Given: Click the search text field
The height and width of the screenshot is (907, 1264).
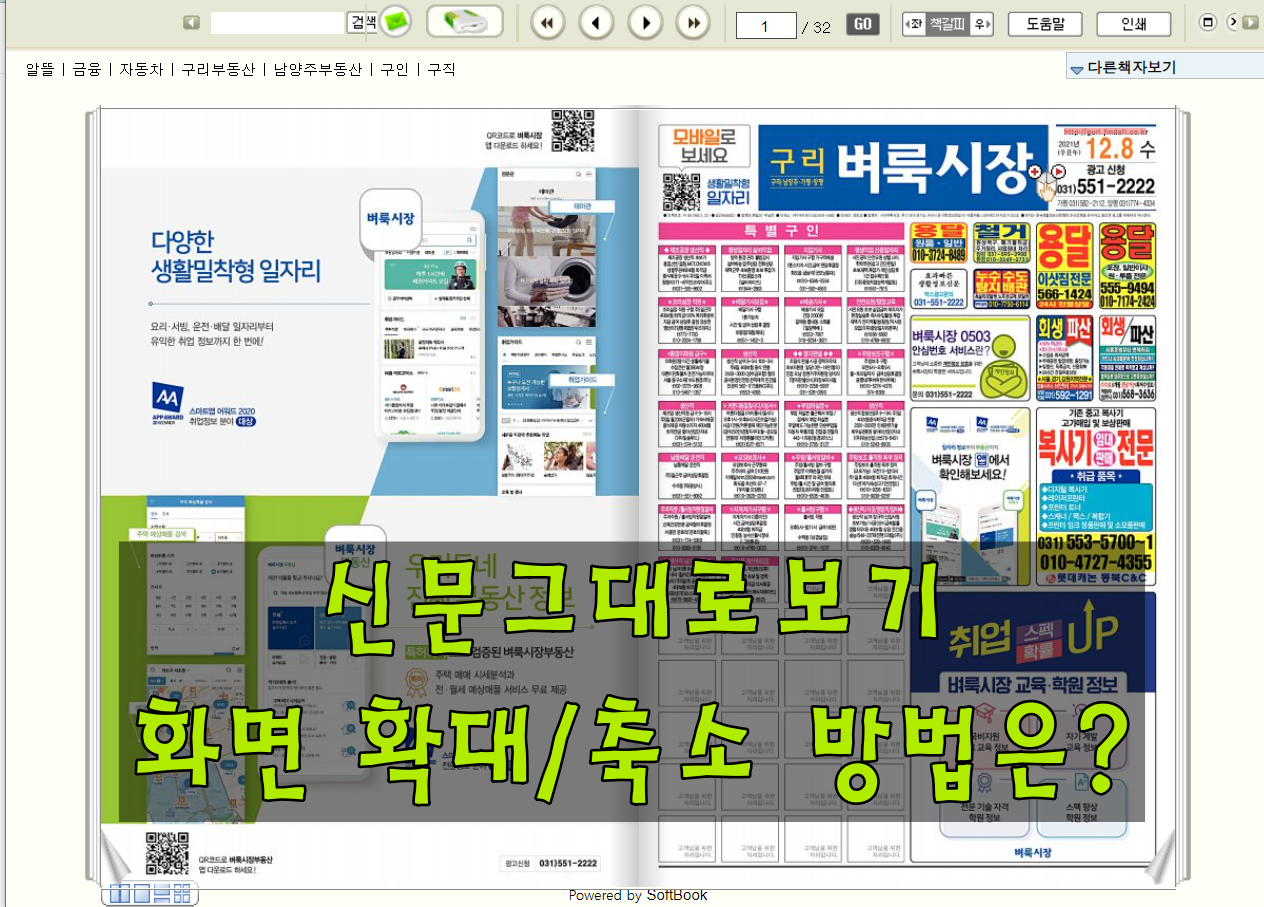Looking at the screenshot, I should [278, 22].
